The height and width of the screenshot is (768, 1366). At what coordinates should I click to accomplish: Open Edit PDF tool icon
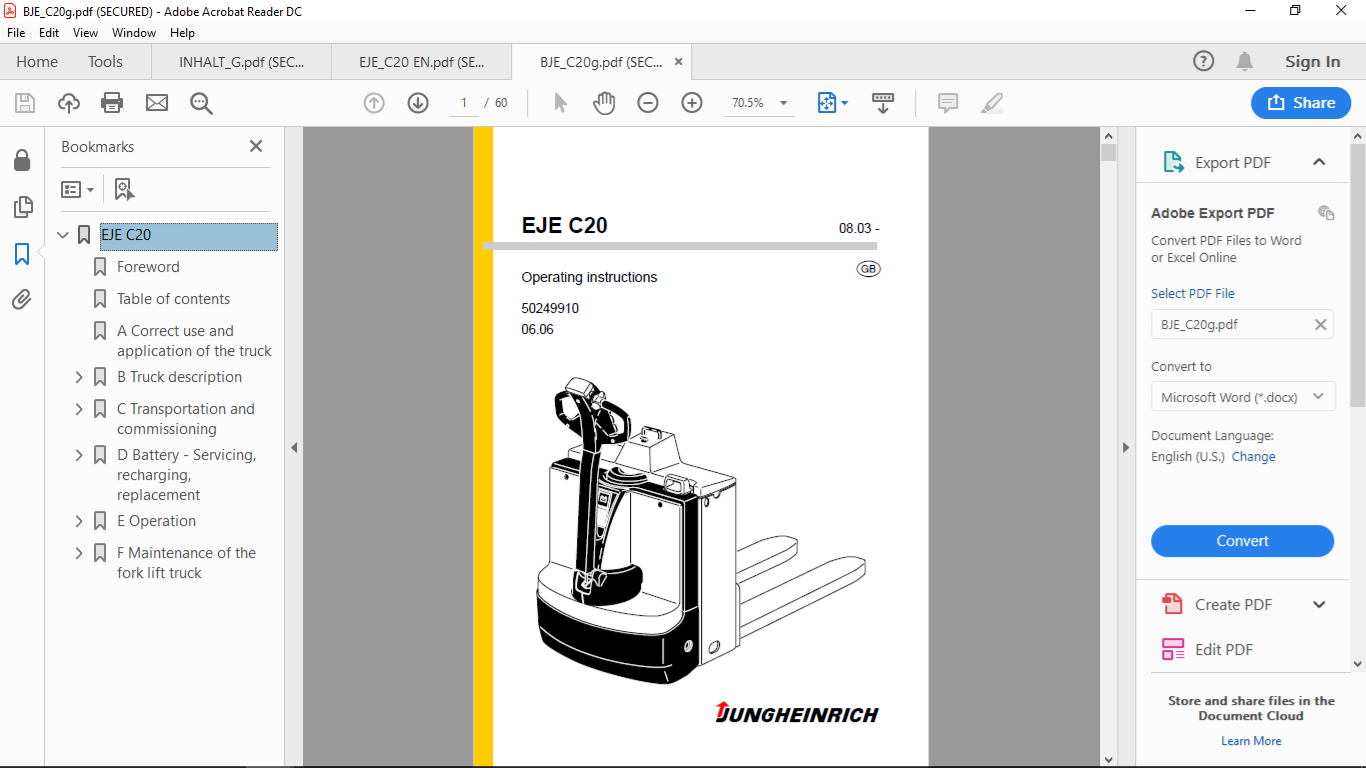point(1172,649)
